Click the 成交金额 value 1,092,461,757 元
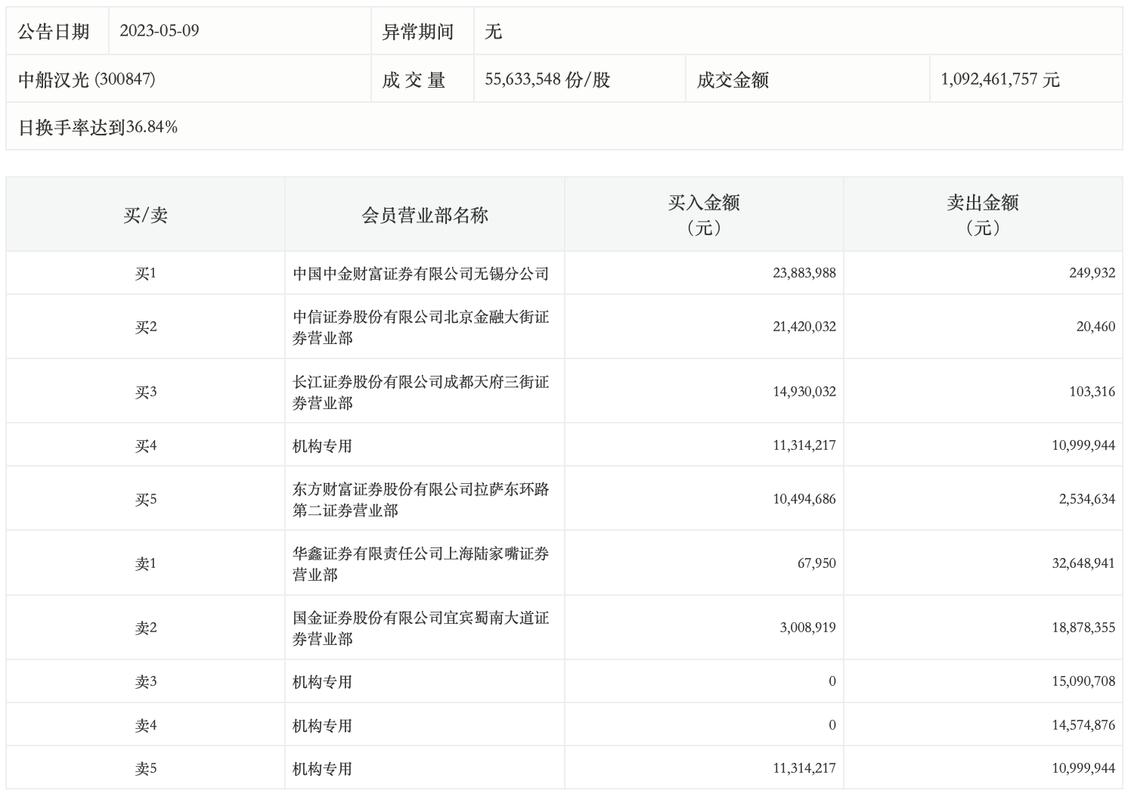Image resolution: width=1131 pixels, height=800 pixels. [x=1000, y=80]
